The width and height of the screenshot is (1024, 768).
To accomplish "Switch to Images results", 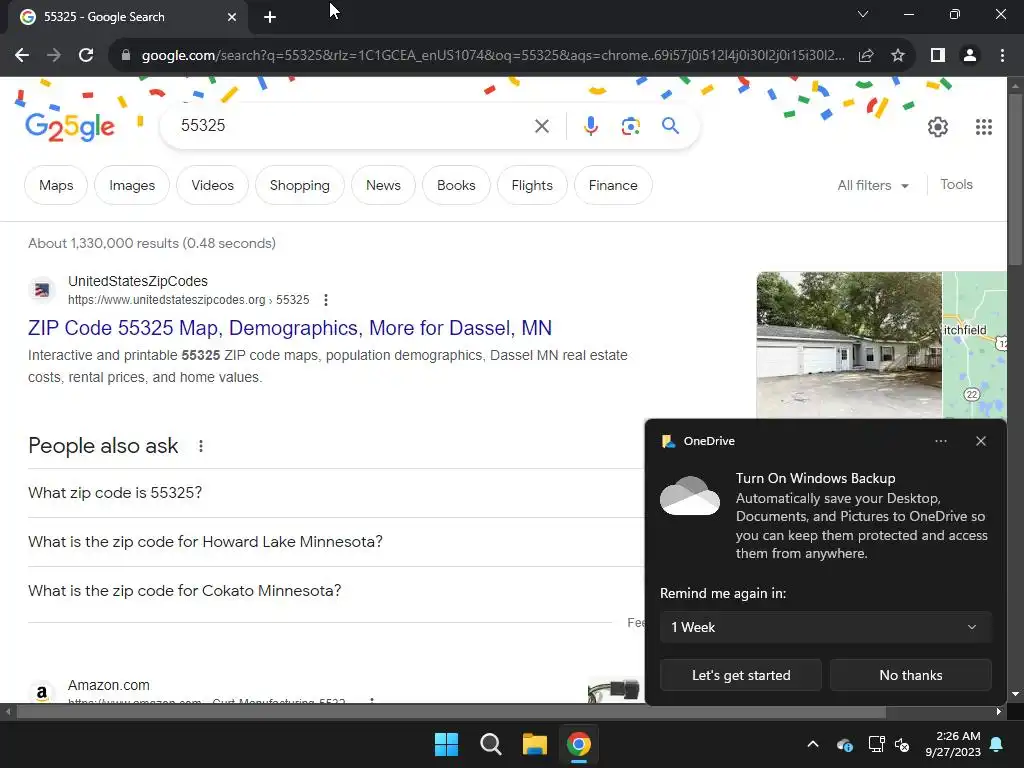I will (132, 185).
